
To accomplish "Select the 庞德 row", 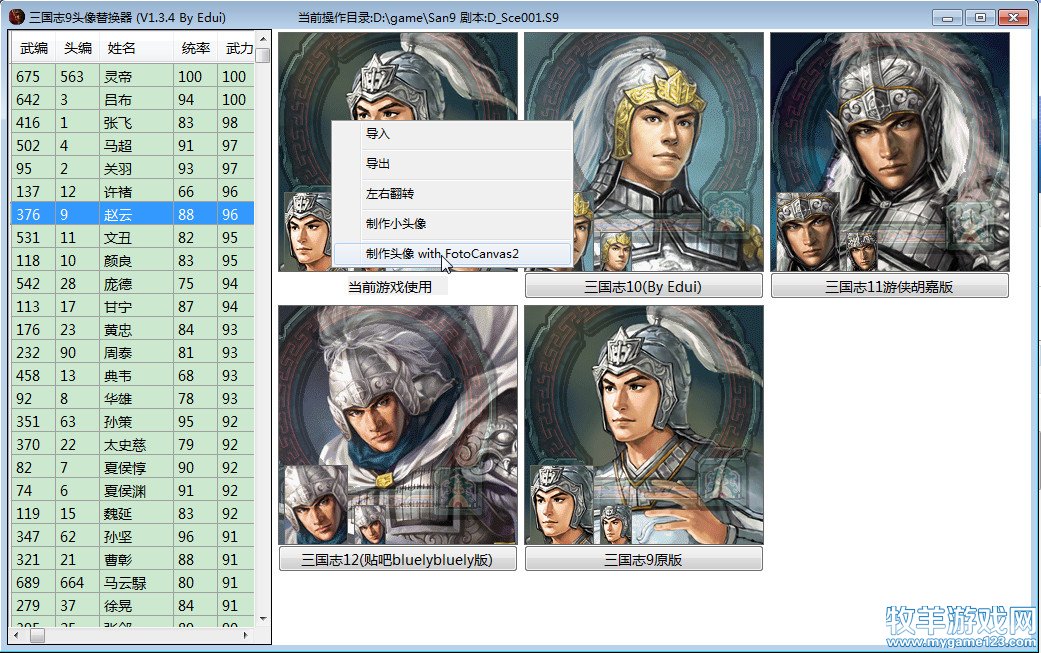I will 133,283.
